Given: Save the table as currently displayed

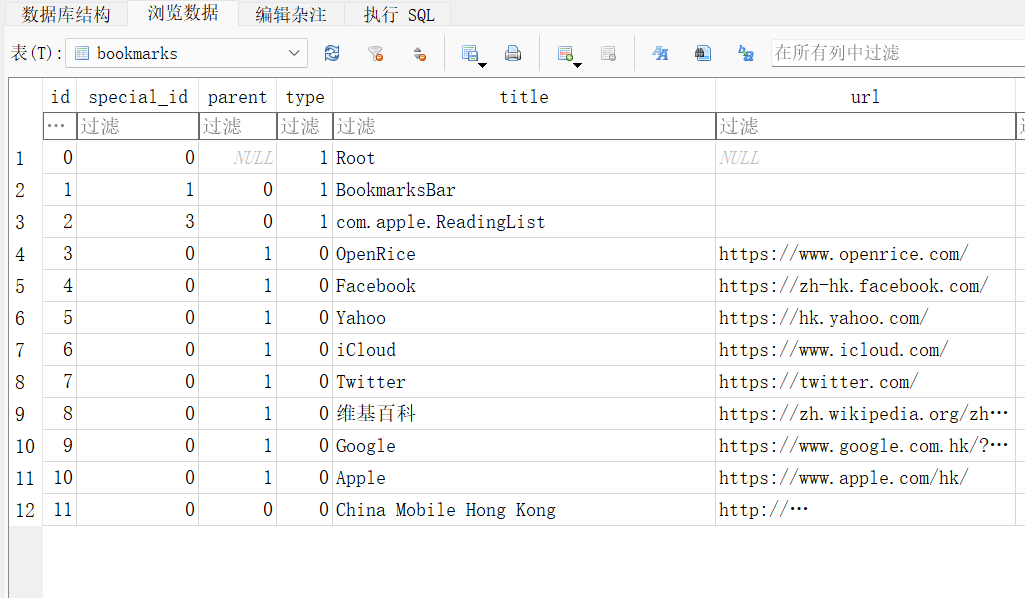Looking at the screenshot, I should (469, 53).
